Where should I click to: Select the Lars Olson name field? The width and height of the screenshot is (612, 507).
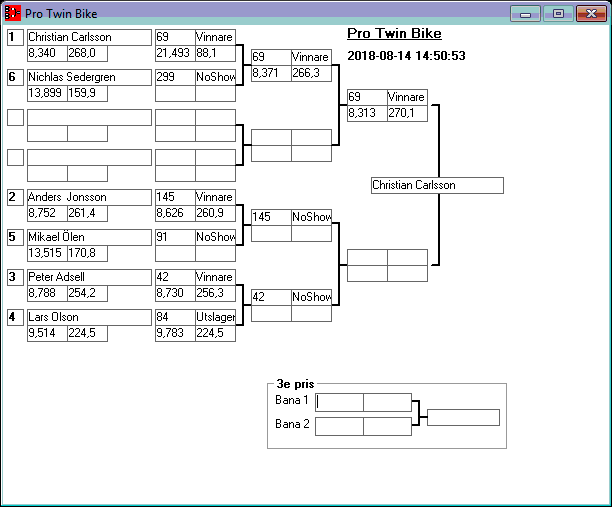[89, 317]
